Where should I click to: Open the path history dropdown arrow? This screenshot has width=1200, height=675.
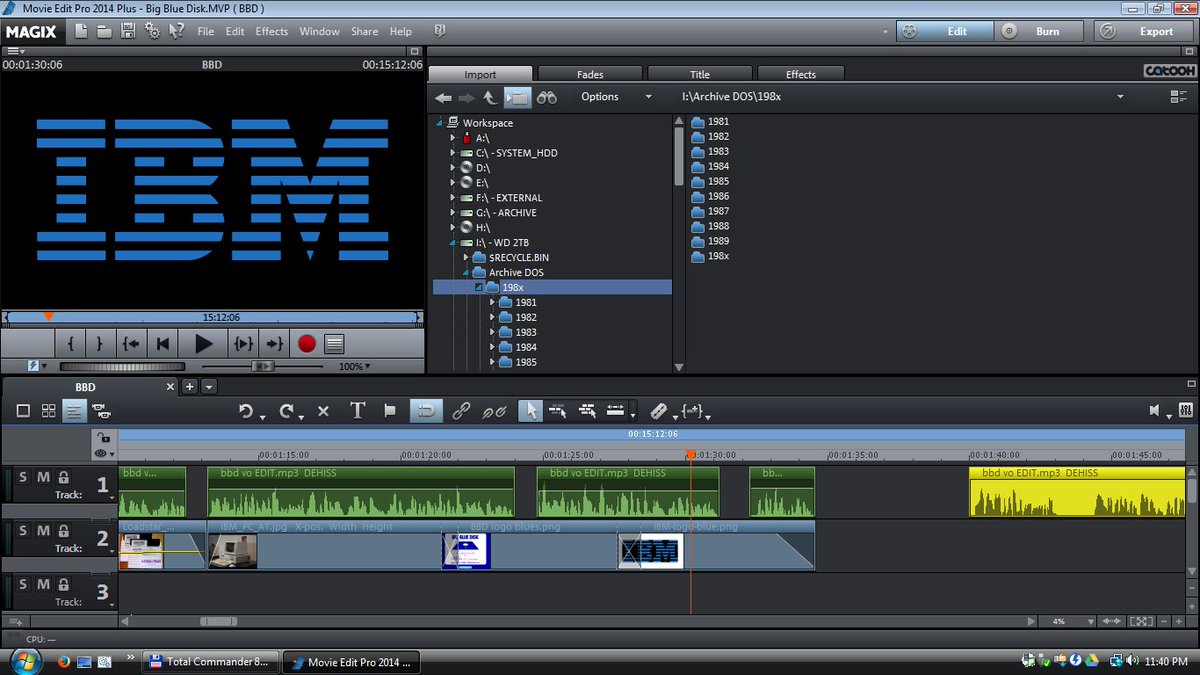pyautogui.click(x=1120, y=97)
